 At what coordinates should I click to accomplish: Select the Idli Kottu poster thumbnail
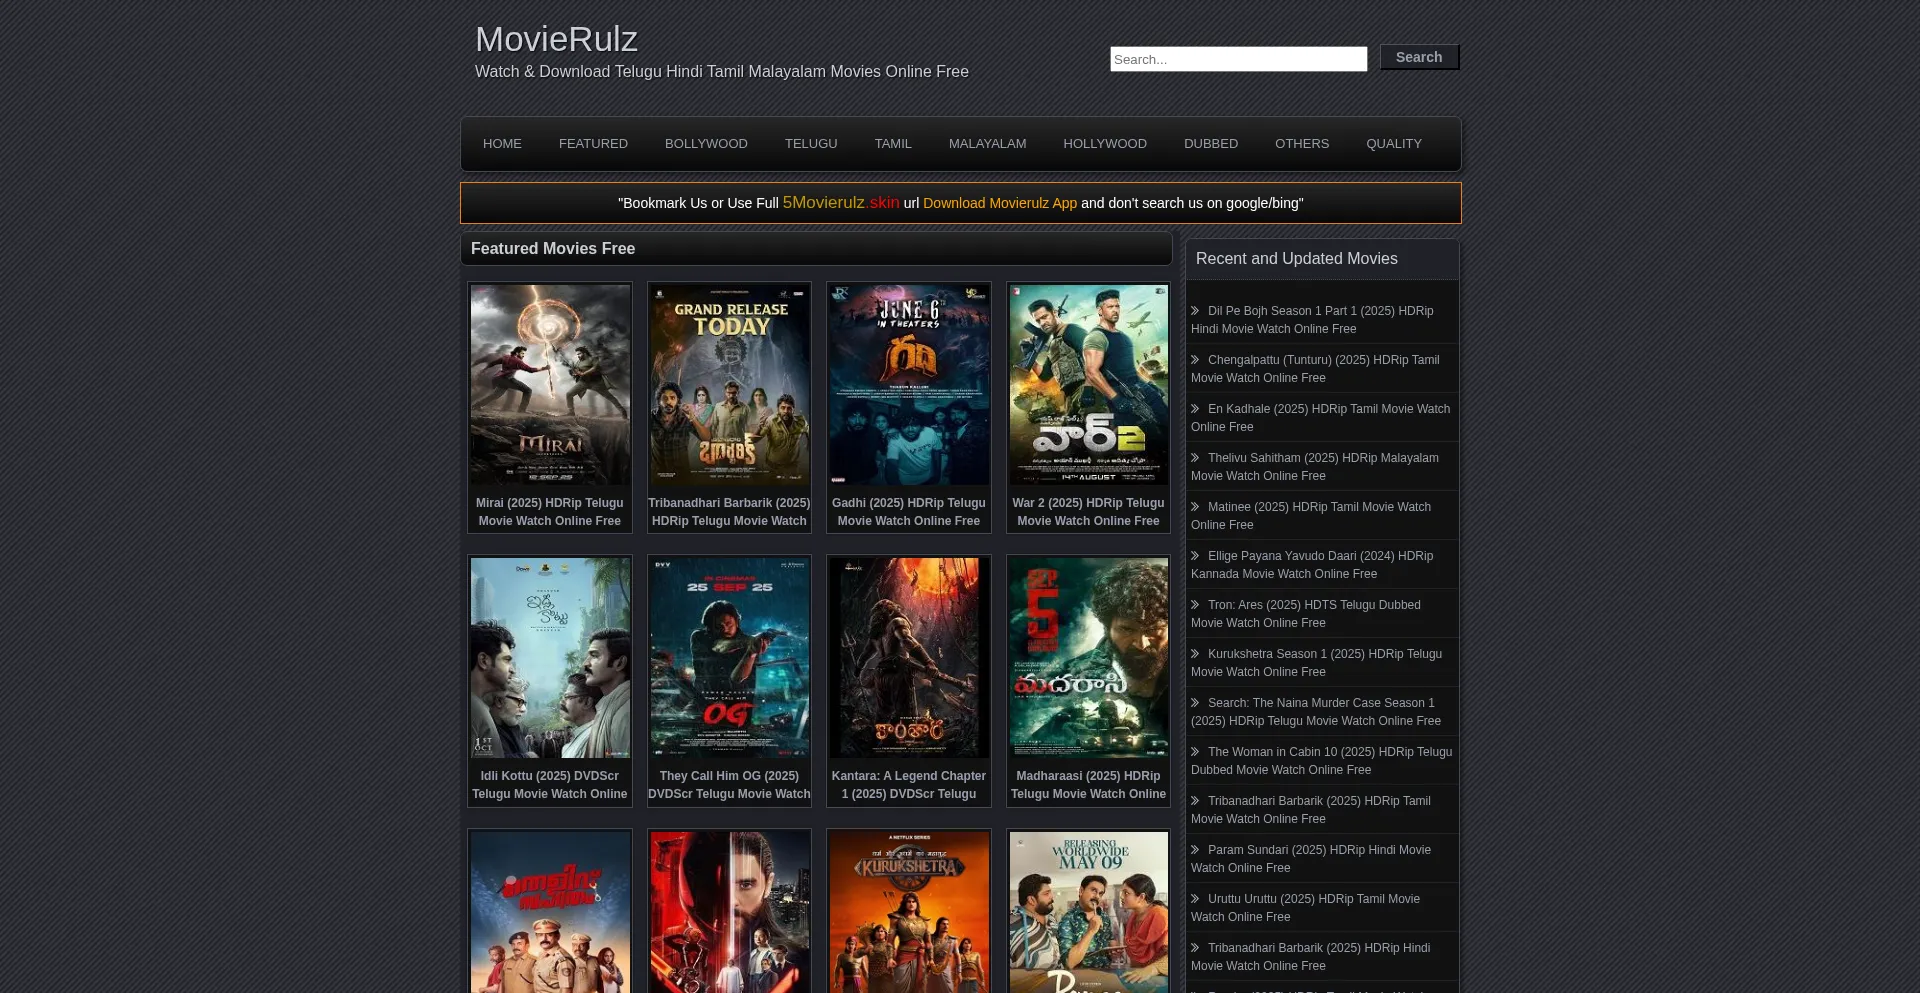click(x=550, y=657)
